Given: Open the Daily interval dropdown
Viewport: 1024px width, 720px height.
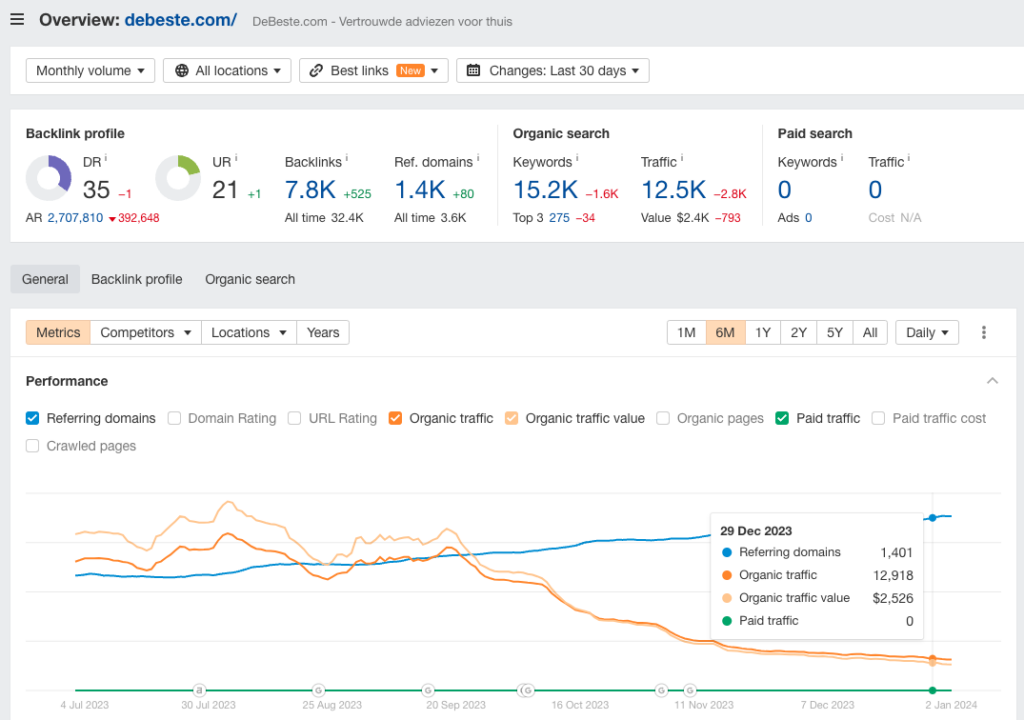Looking at the screenshot, I should [x=927, y=333].
